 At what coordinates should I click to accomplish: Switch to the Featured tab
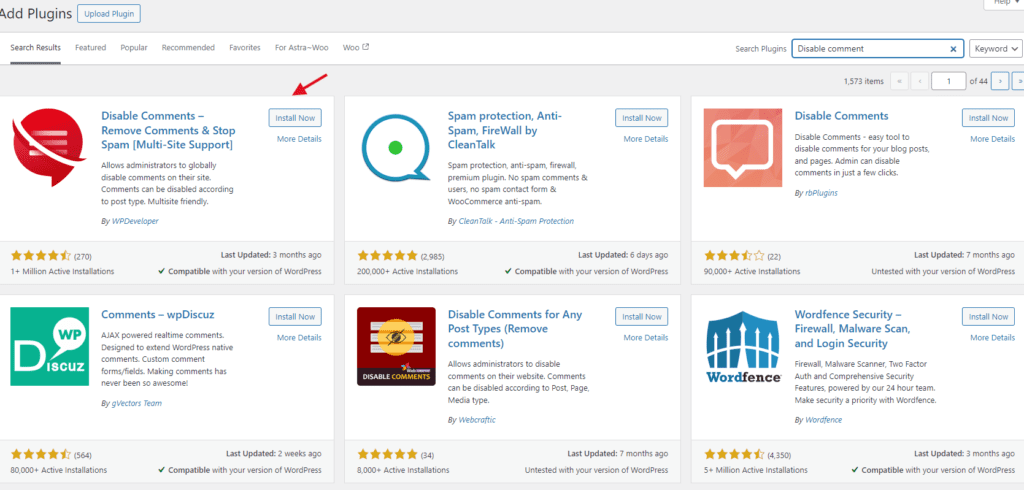click(x=90, y=48)
